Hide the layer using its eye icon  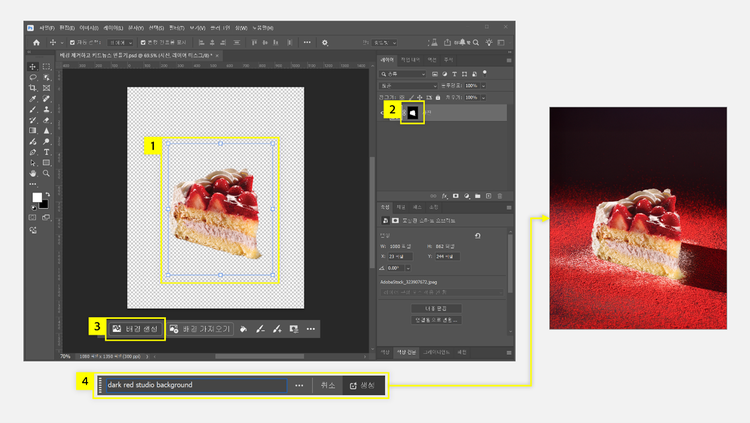[x=383, y=113]
